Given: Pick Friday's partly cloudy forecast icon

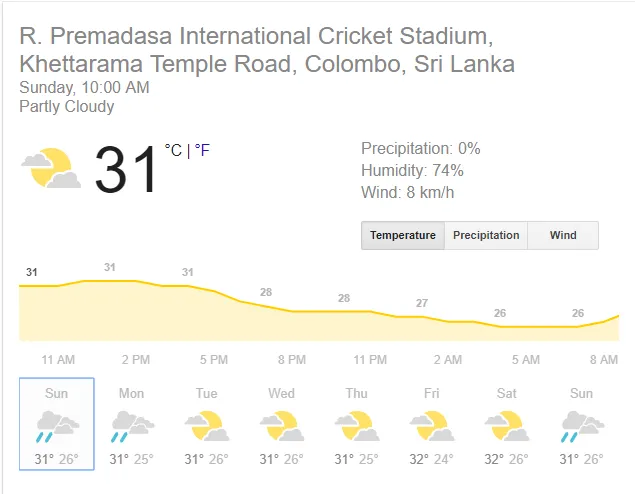Looking at the screenshot, I should point(432,426).
